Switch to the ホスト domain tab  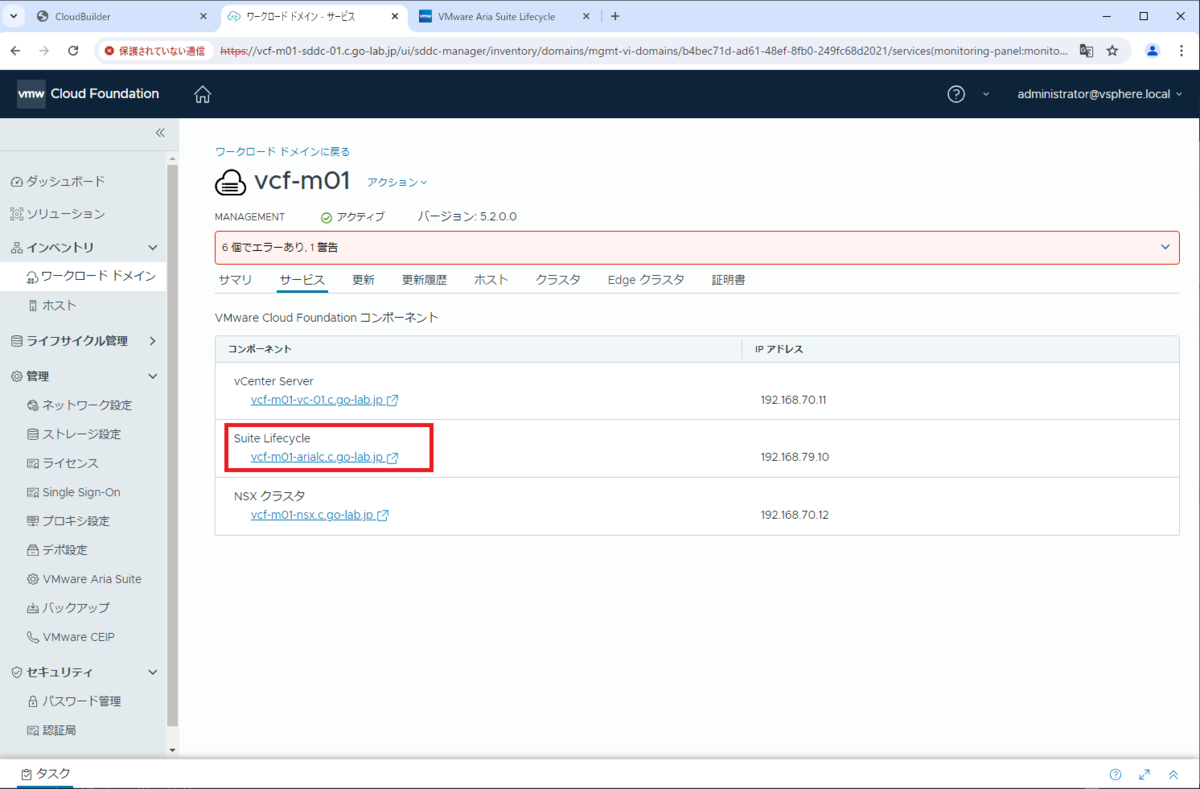491,280
